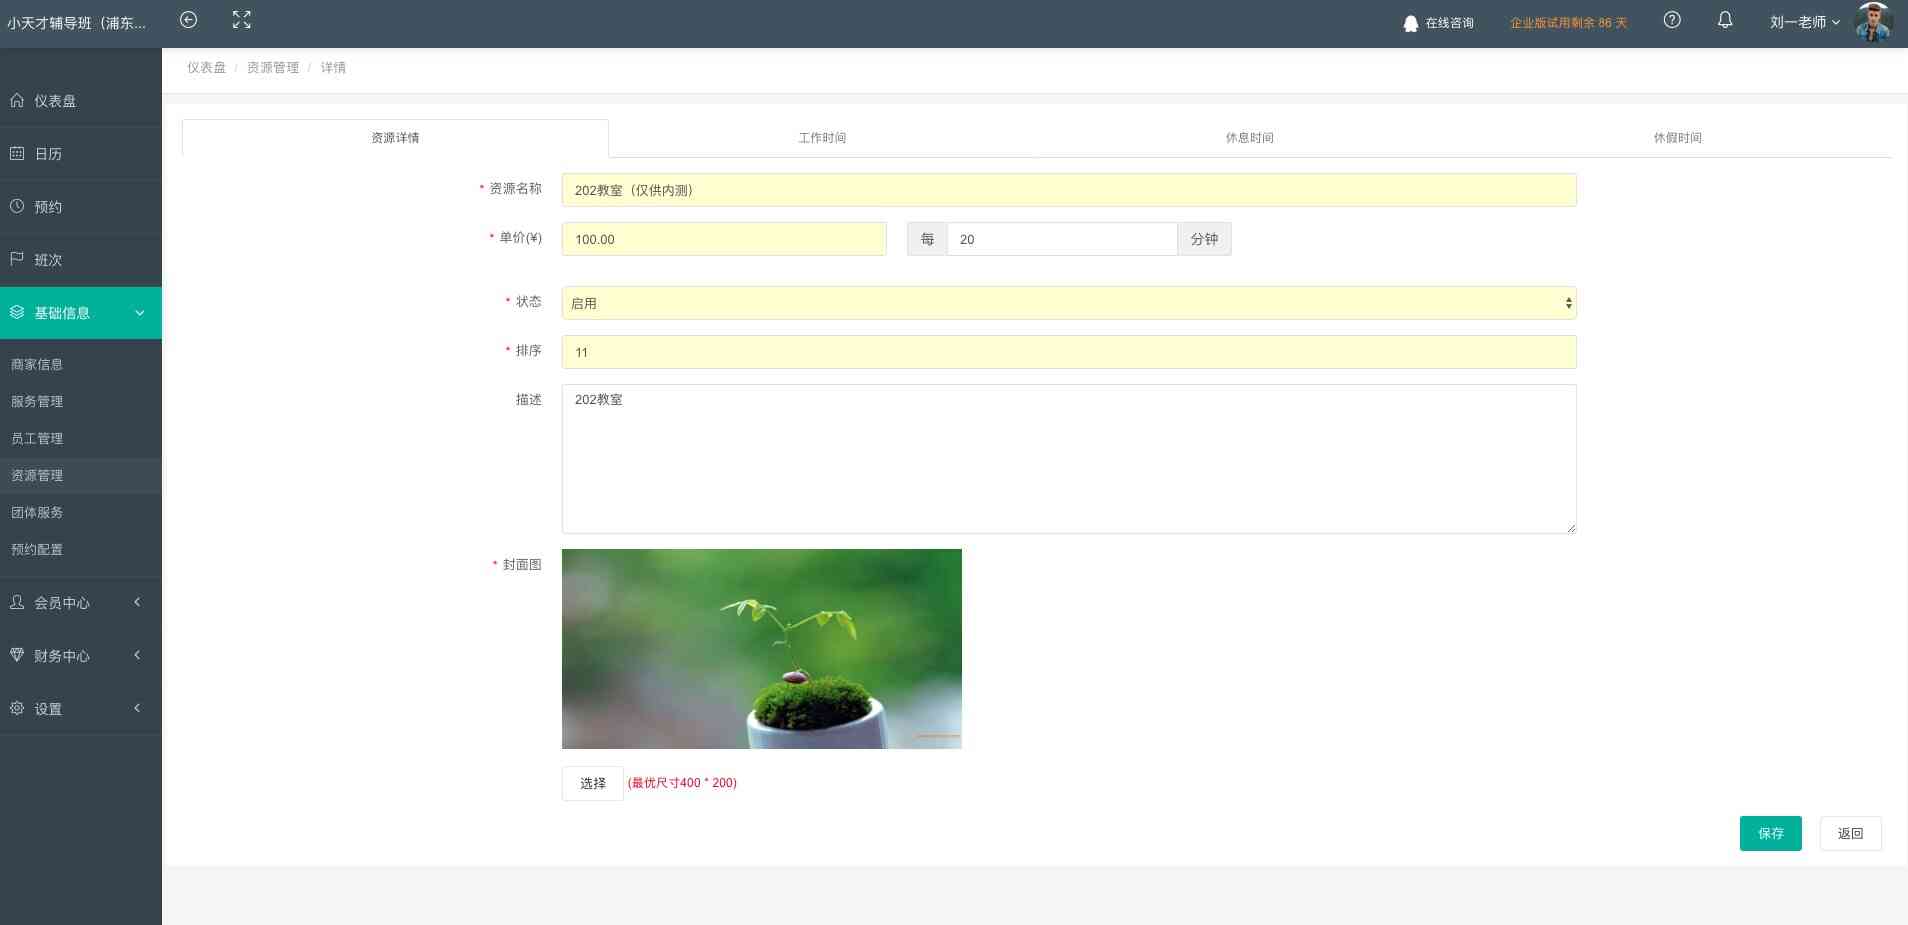The image size is (1908, 925).
Task: Click 选择 to choose cover image
Action: [592, 783]
